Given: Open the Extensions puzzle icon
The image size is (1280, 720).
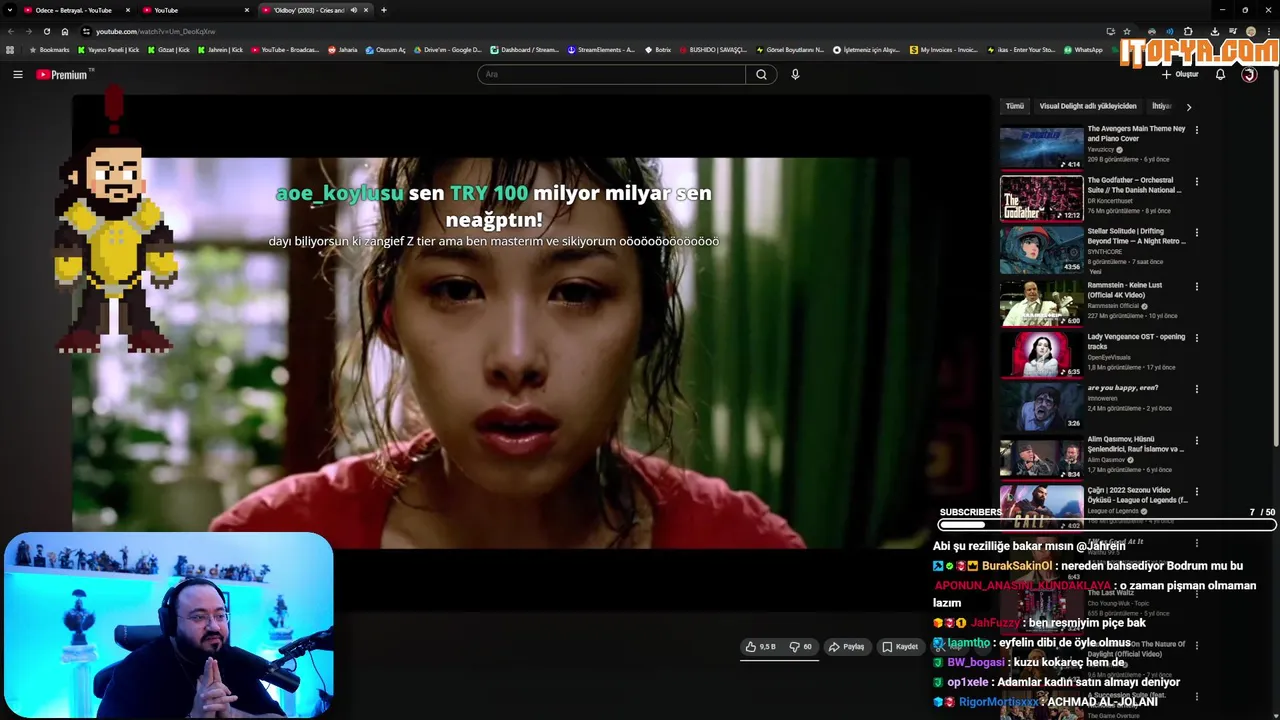Looking at the screenshot, I should pyautogui.click(x=1188, y=31).
